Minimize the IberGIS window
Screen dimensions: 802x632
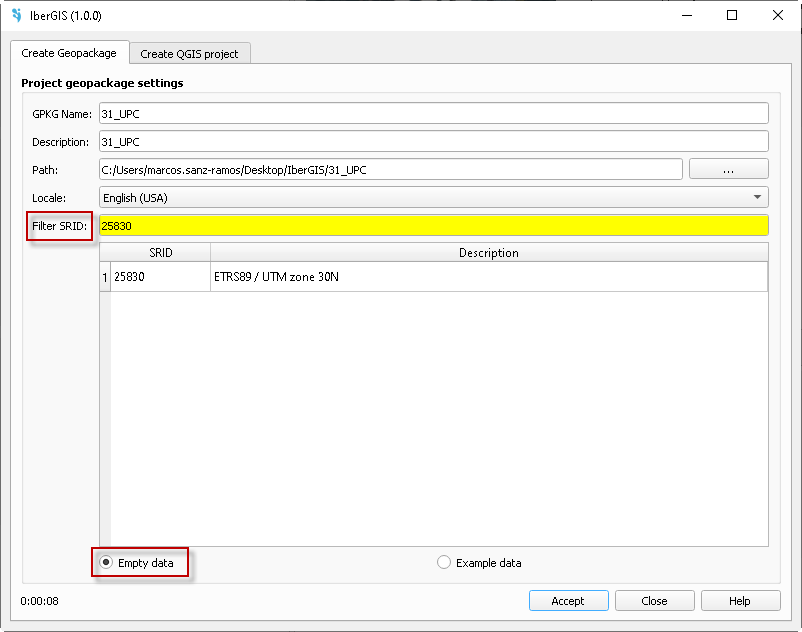tap(686, 16)
